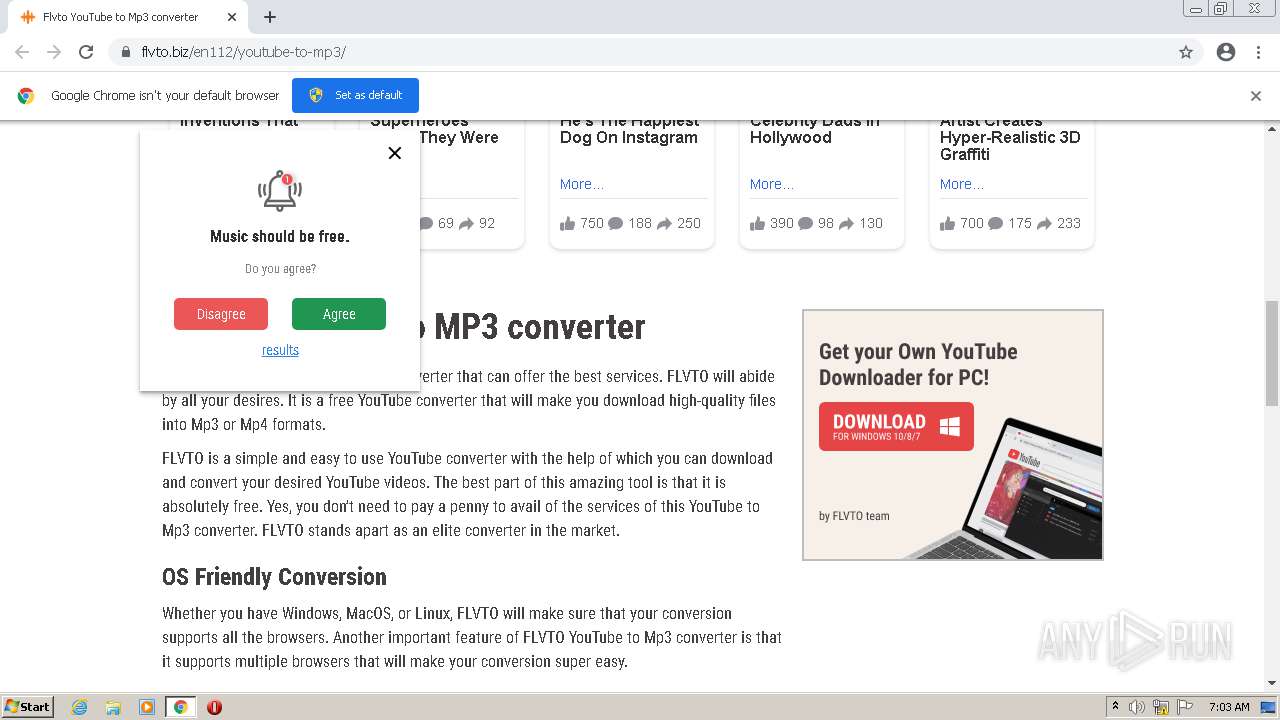
Task: Click Set as default button
Action: (x=355, y=95)
